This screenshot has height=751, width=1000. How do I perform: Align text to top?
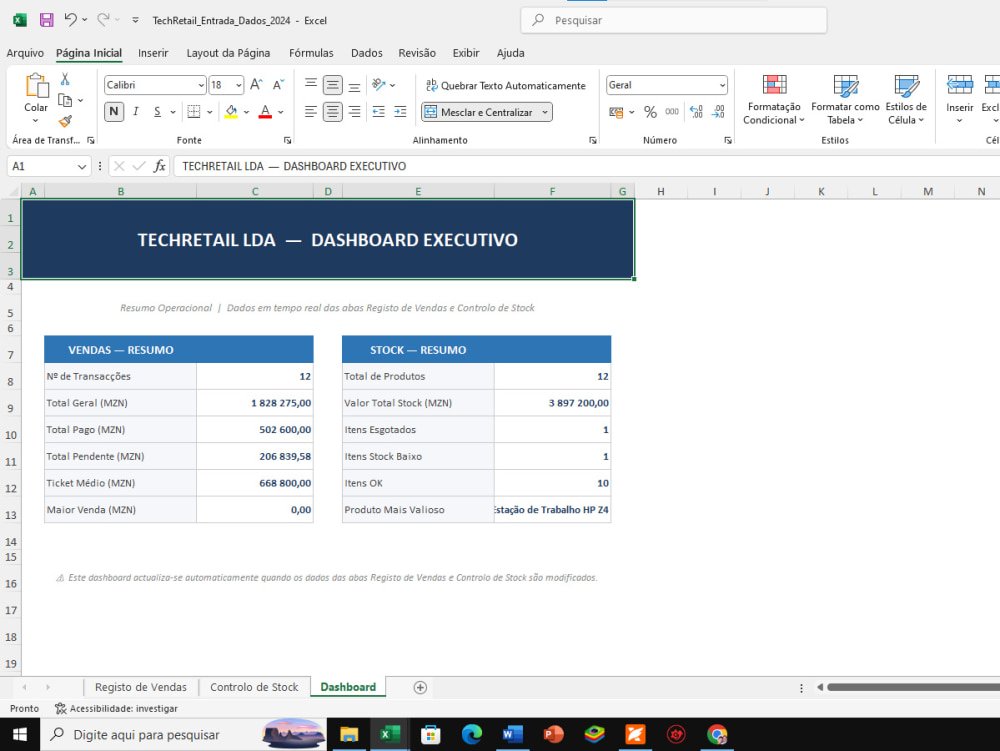311,85
